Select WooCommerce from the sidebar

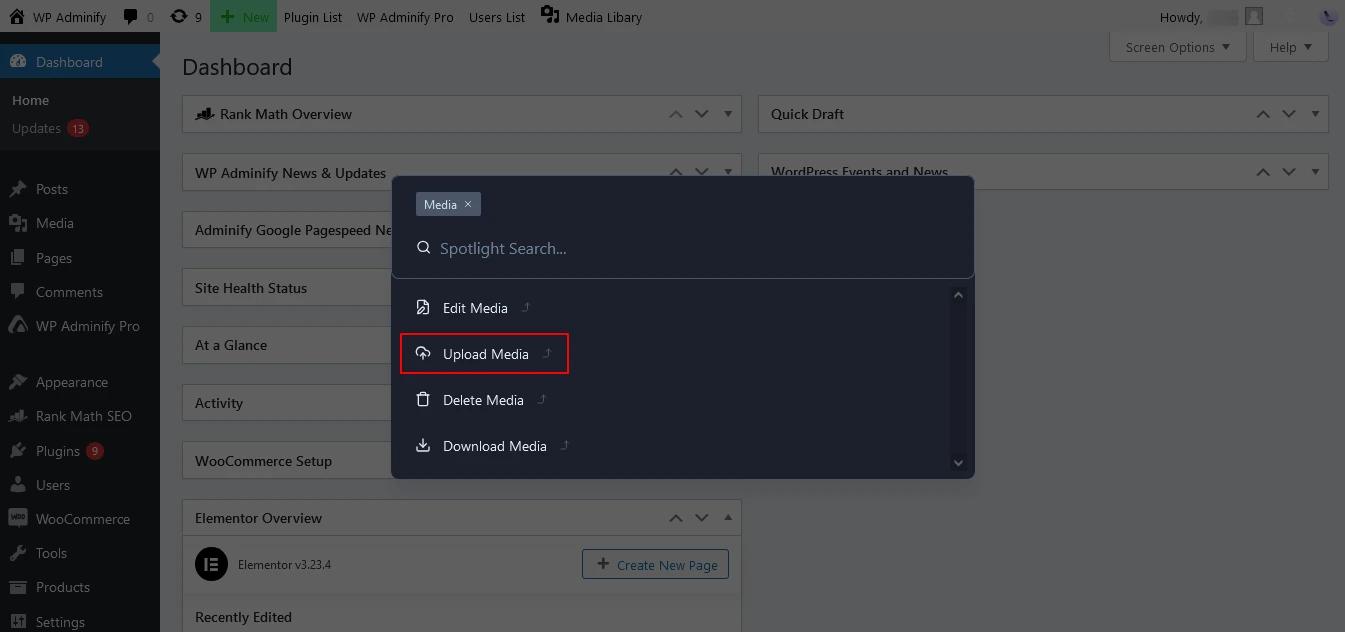click(x=82, y=519)
